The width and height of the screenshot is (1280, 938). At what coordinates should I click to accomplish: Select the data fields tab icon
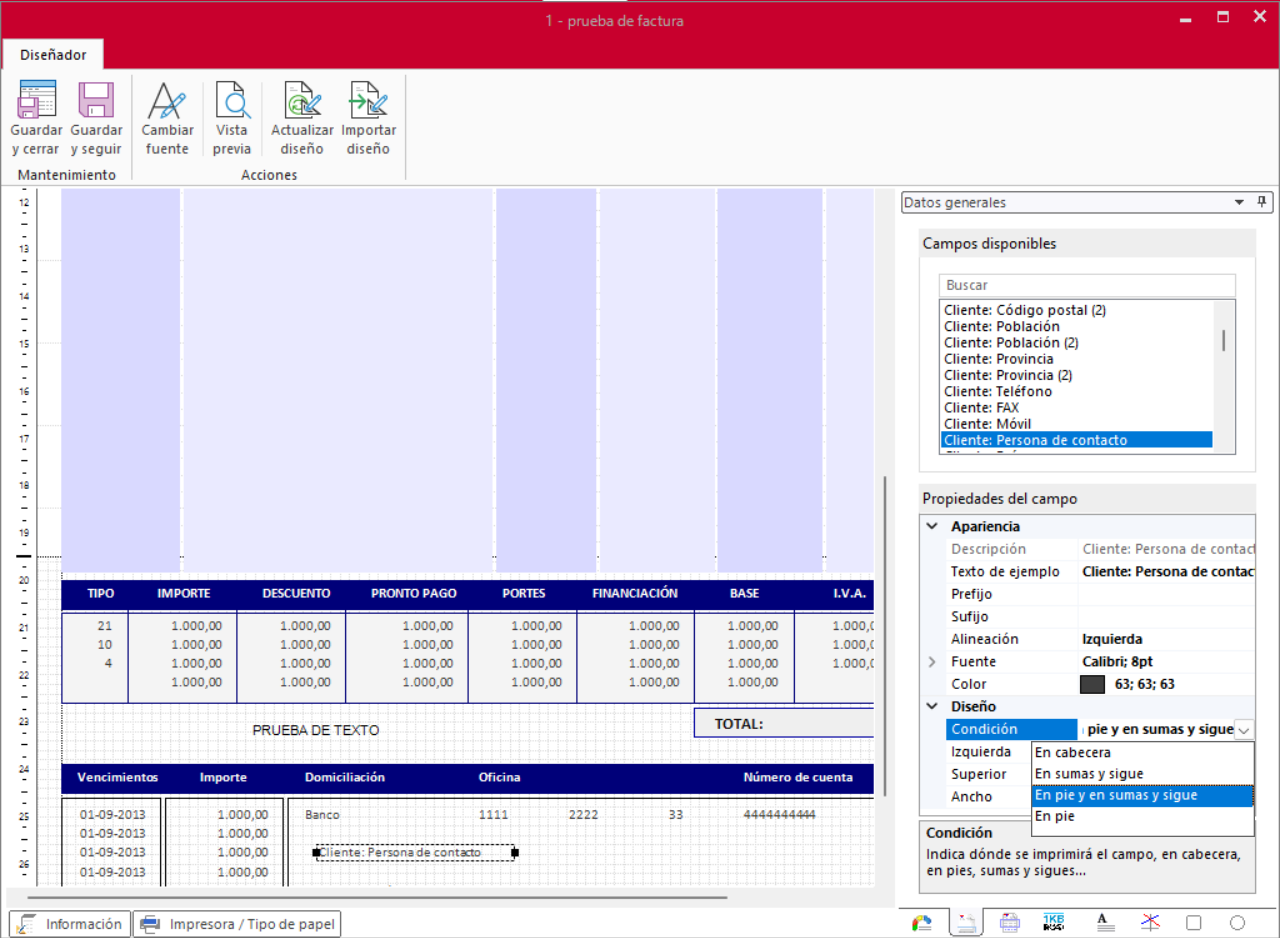click(x=965, y=923)
